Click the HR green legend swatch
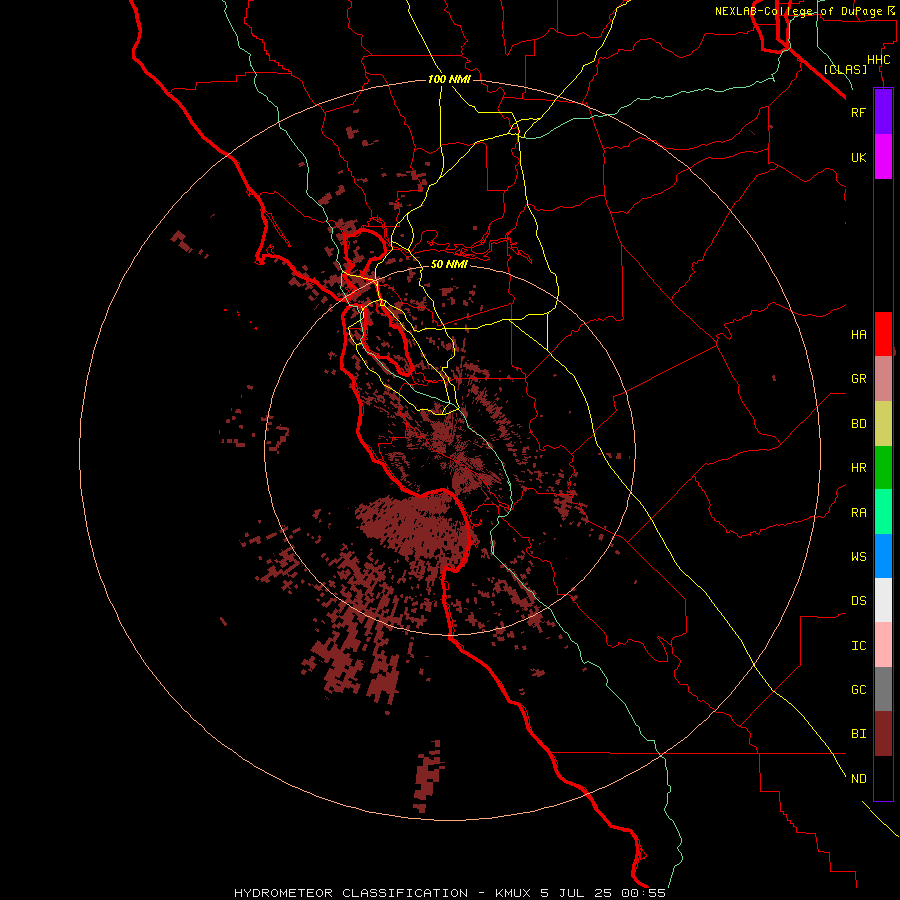Screen dimensions: 900x900 [883, 468]
